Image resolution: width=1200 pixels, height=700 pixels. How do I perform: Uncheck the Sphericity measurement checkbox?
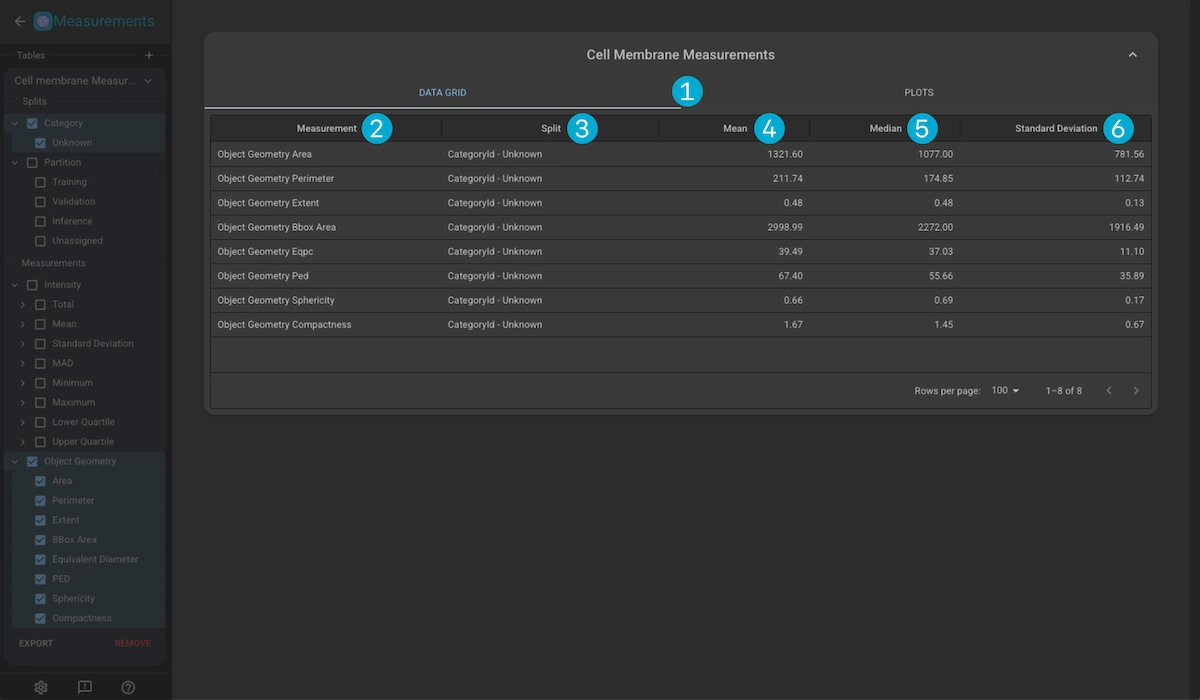[x=40, y=599]
